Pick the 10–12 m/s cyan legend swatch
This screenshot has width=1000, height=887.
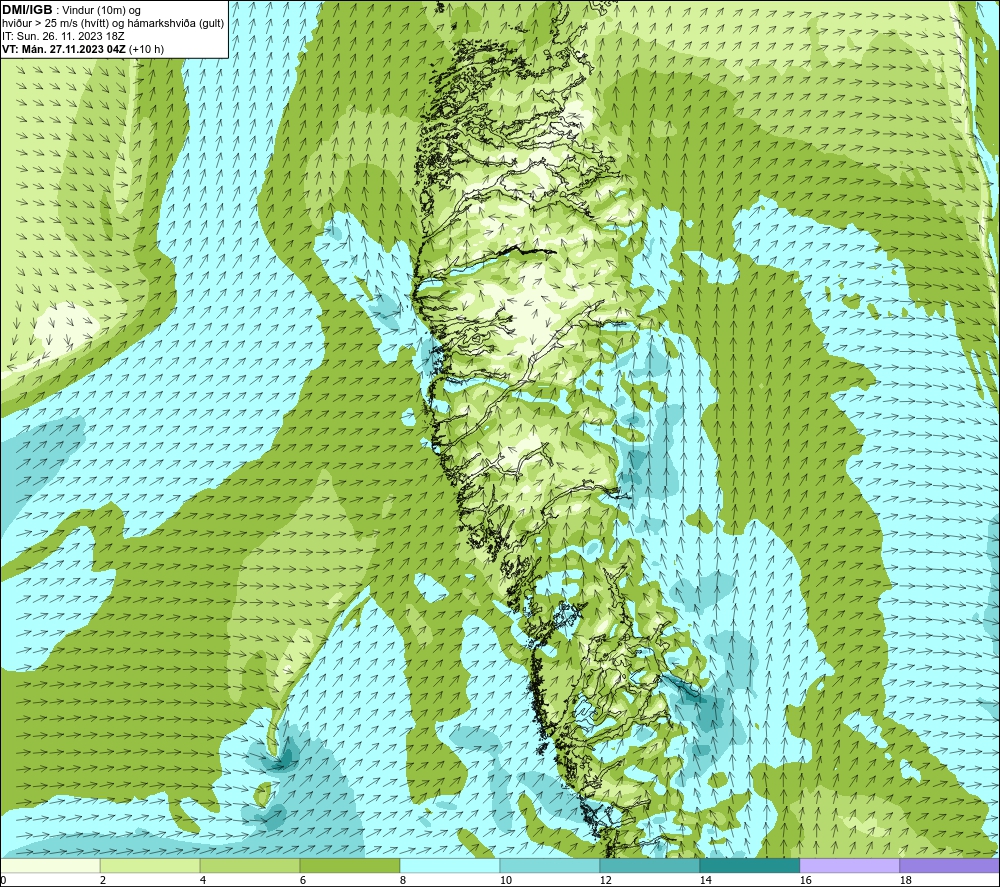pos(550,865)
